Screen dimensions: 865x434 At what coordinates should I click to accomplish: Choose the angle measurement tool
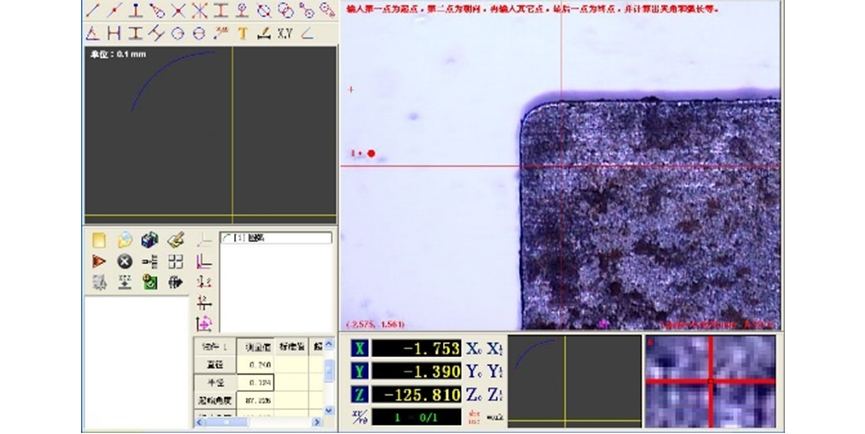[x=307, y=33]
